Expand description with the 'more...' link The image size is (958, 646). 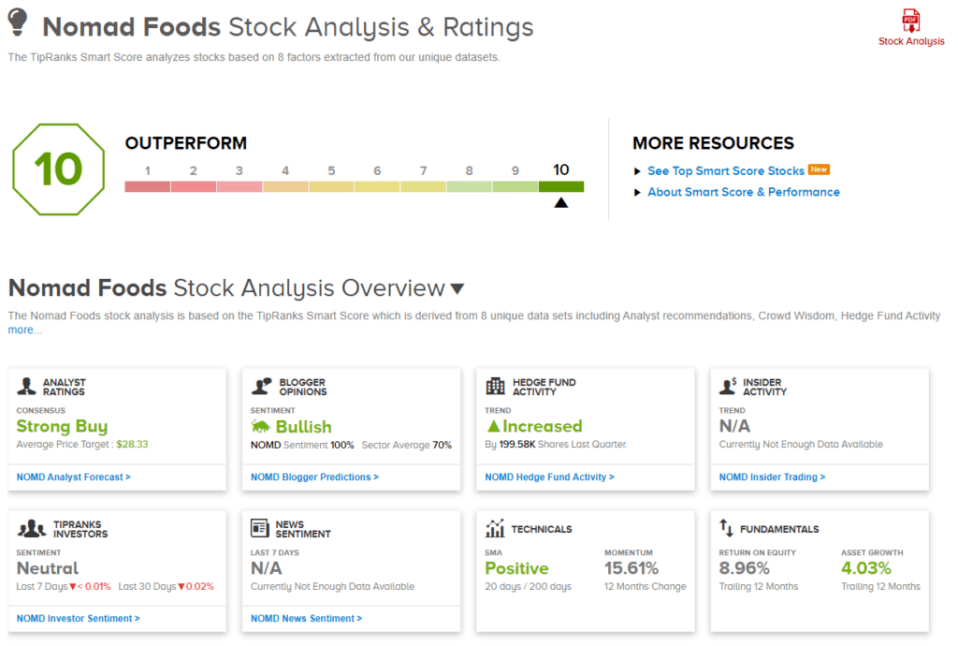(x=25, y=330)
